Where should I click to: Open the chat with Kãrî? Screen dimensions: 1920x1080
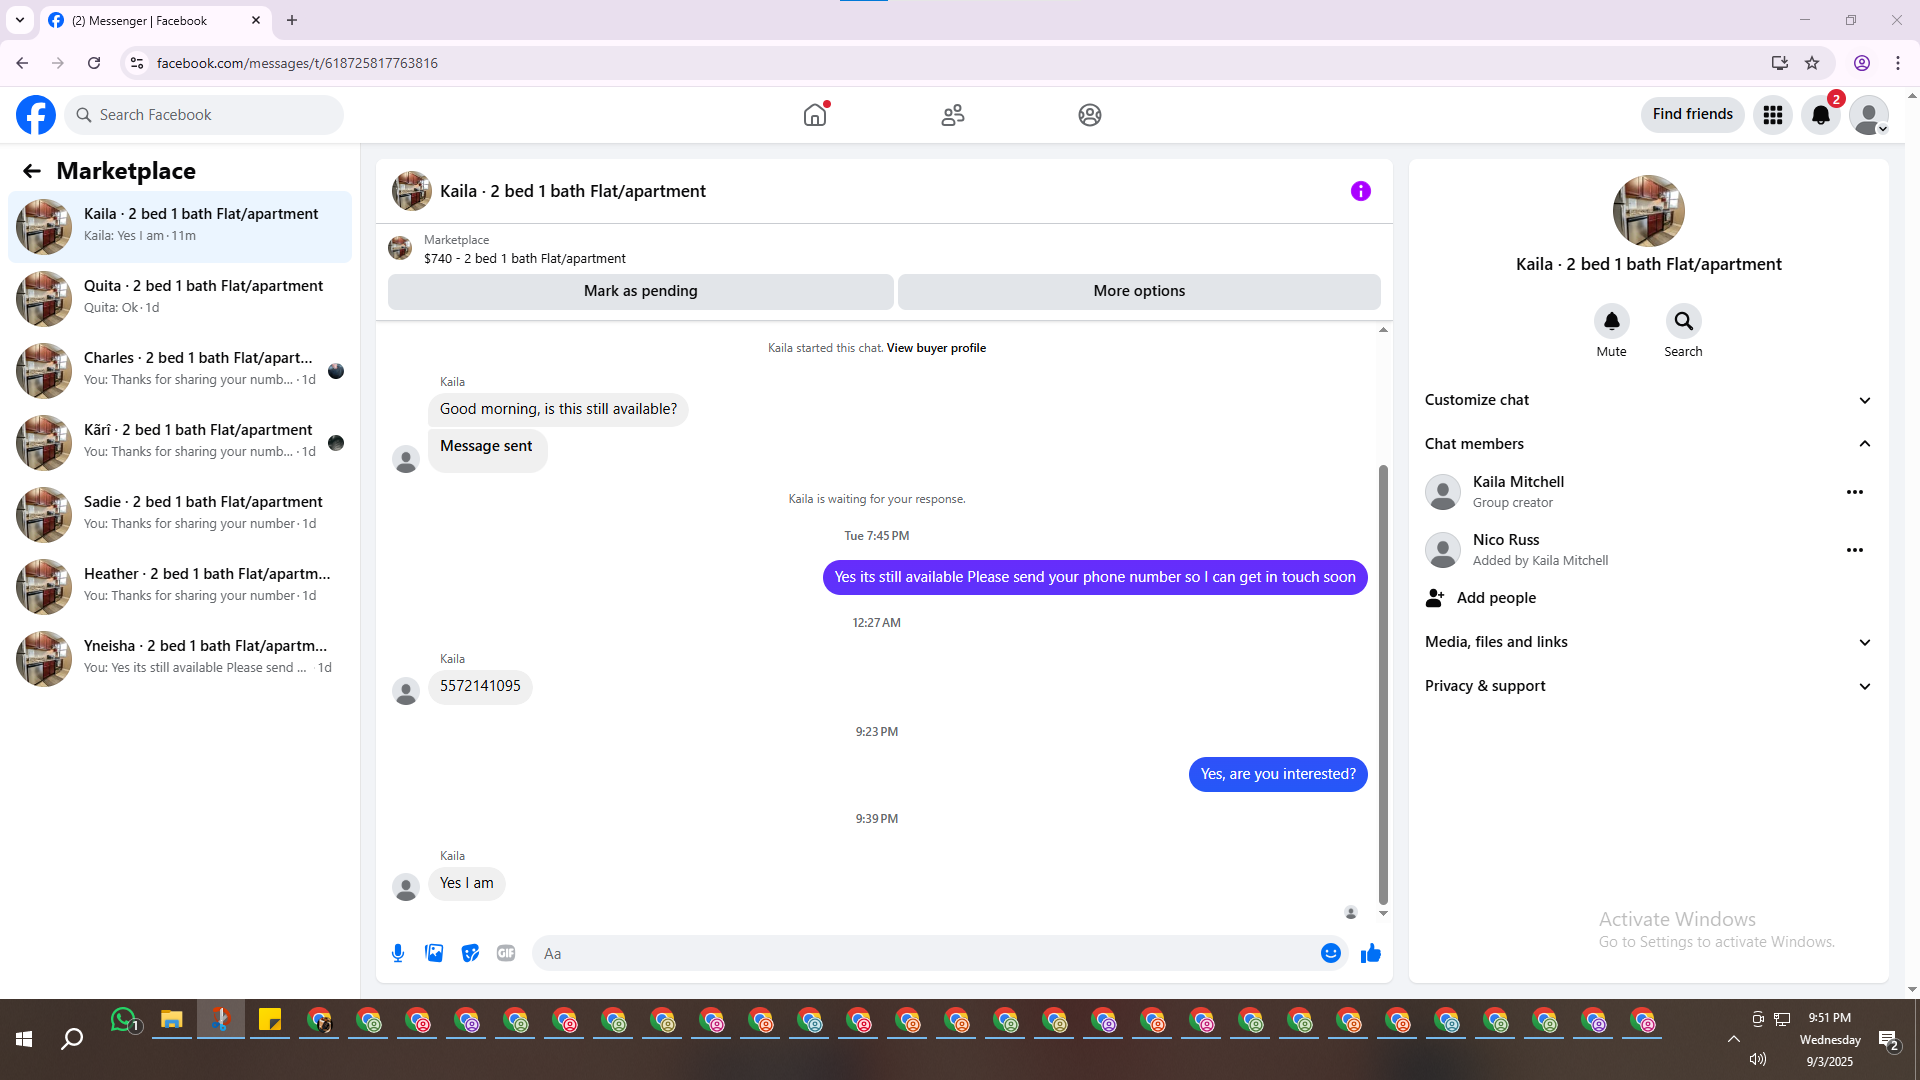[x=180, y=443]
